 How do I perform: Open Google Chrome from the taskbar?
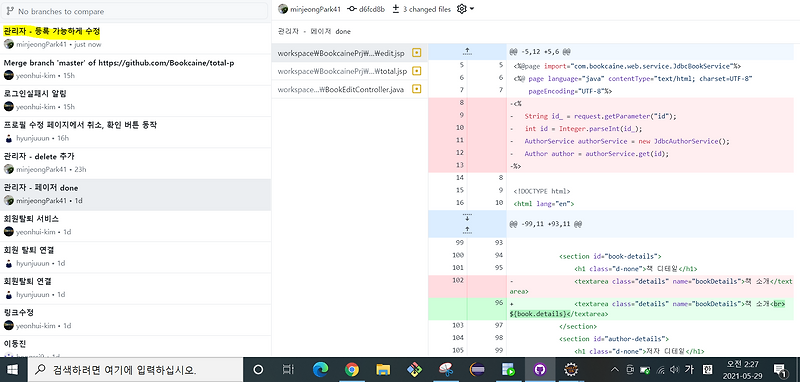tap(352, 370)
